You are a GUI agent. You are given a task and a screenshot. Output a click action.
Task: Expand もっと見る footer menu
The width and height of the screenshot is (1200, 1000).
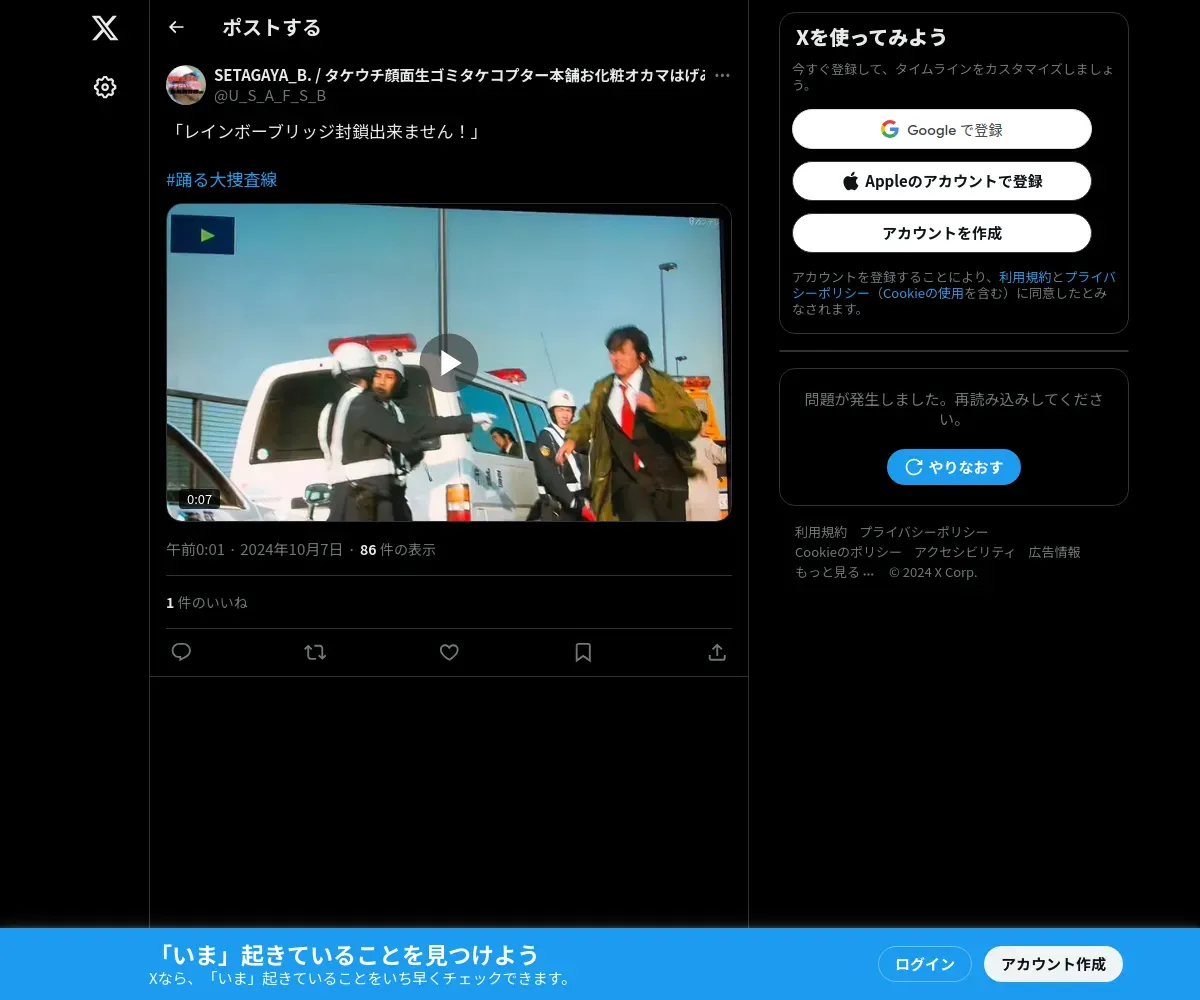835,572
